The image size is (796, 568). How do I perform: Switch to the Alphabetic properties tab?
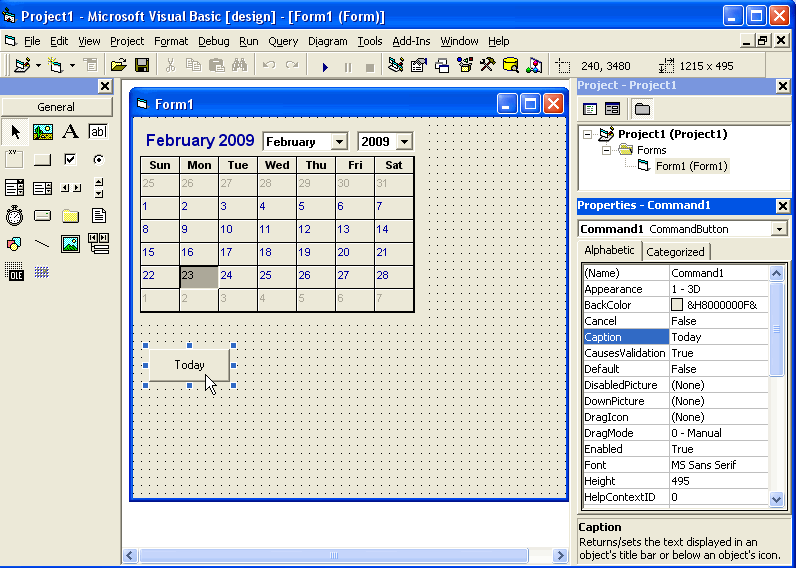(x=609, y=250)
